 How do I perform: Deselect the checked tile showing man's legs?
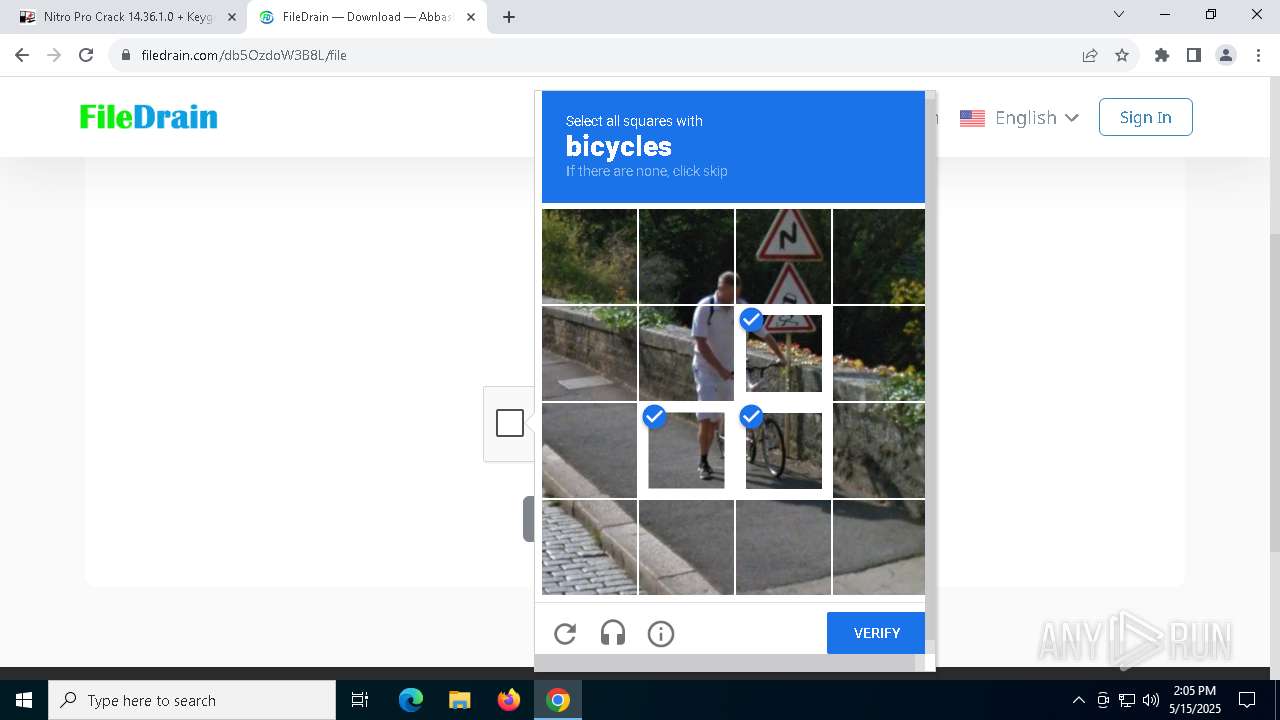tap(686, 450)
